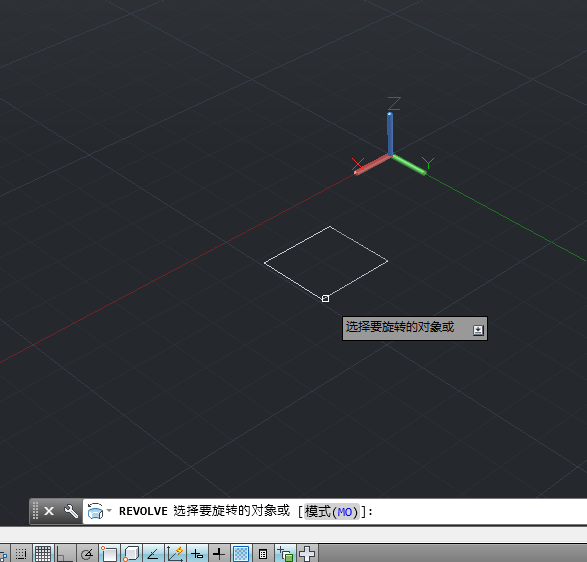Screen dimensions: 587x562
Task: Toggle Grid Display in status bar
Action: [43, 554]
